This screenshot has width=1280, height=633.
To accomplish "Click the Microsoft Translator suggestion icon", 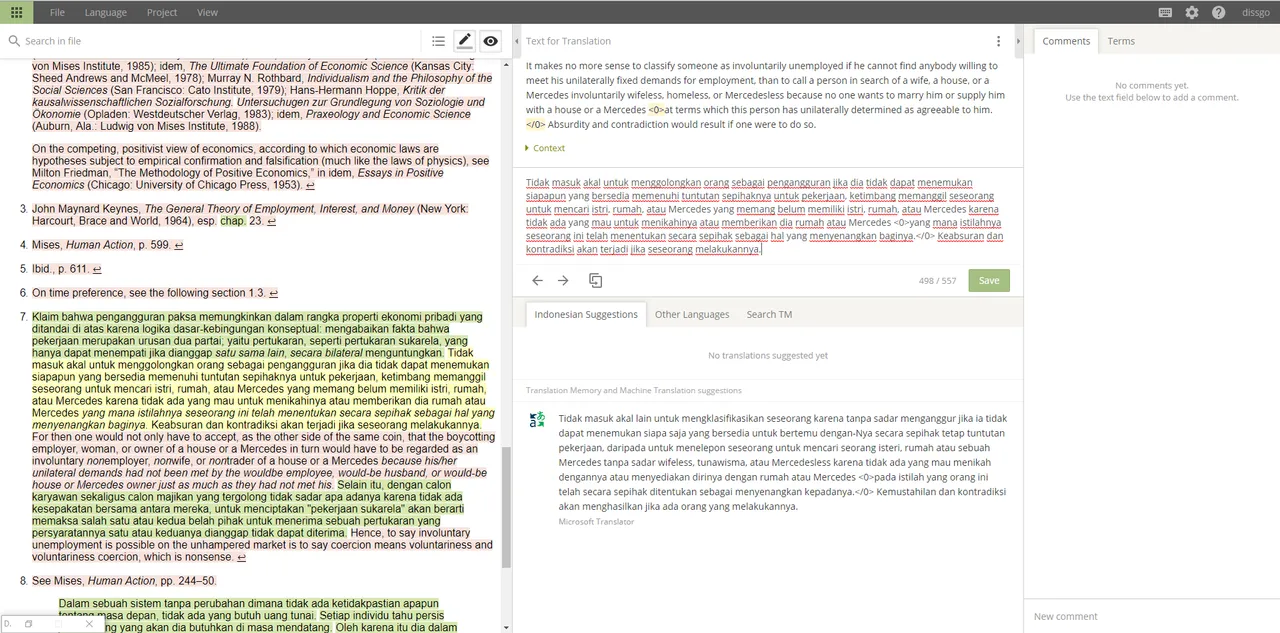I will point(537,420).
